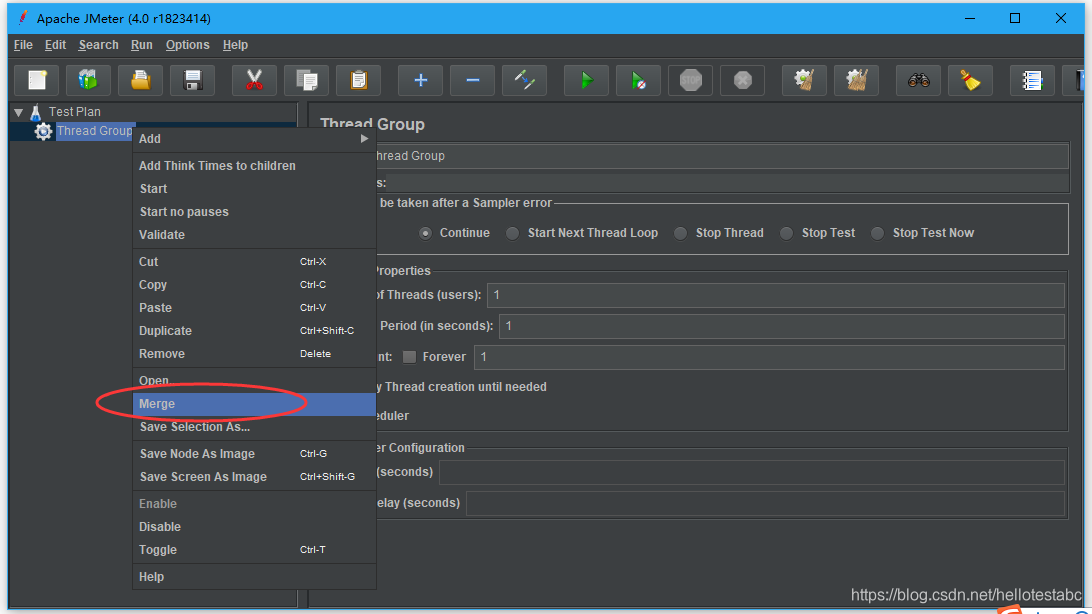
Task: Click the Loop Count input field
Action: [769, 357]
